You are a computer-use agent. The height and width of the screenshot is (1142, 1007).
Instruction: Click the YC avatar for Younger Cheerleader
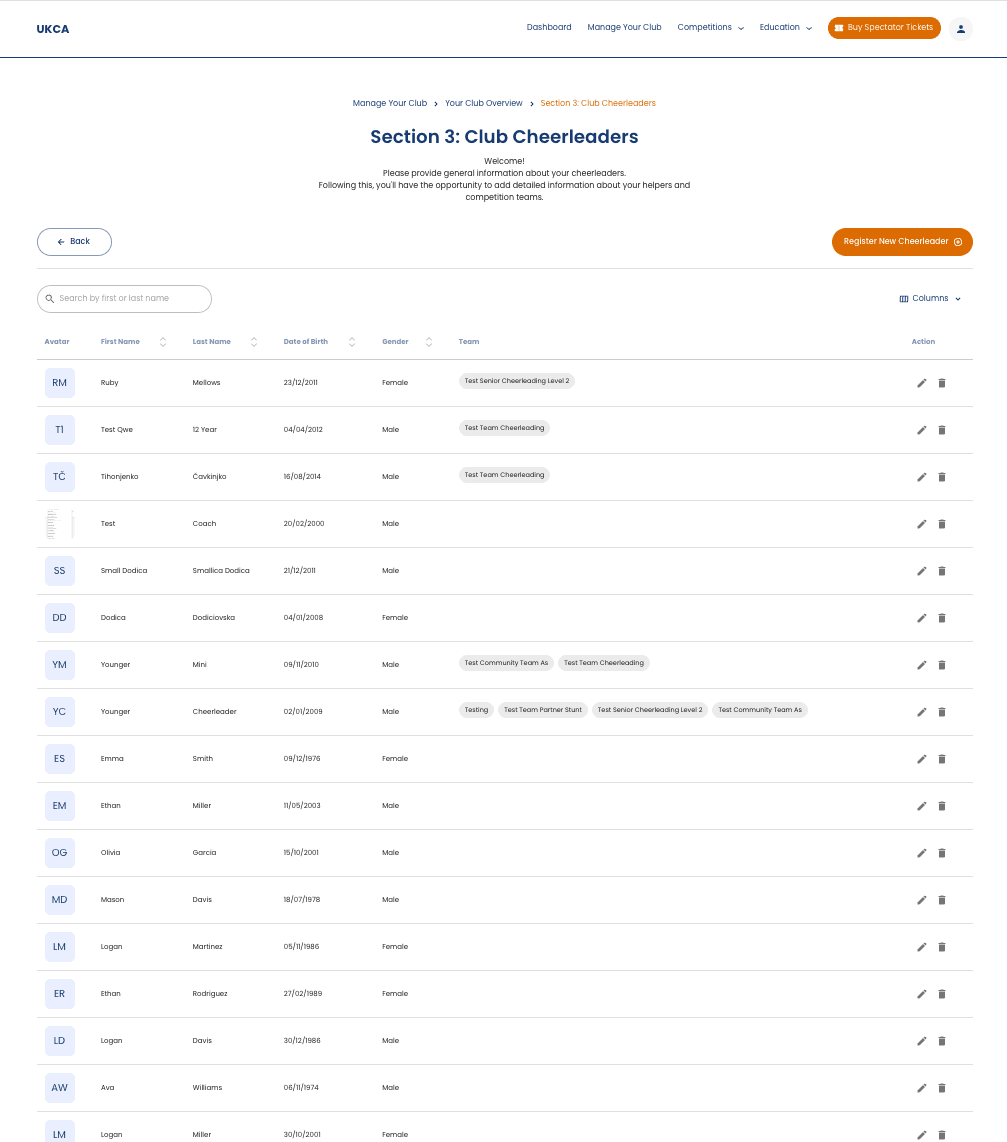click(x=60, y=712)
